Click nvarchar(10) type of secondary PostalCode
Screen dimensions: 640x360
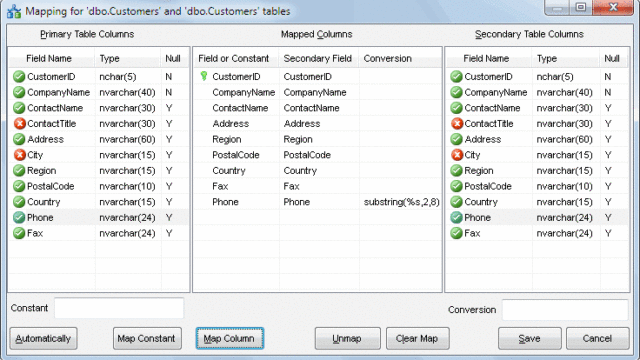564,186
